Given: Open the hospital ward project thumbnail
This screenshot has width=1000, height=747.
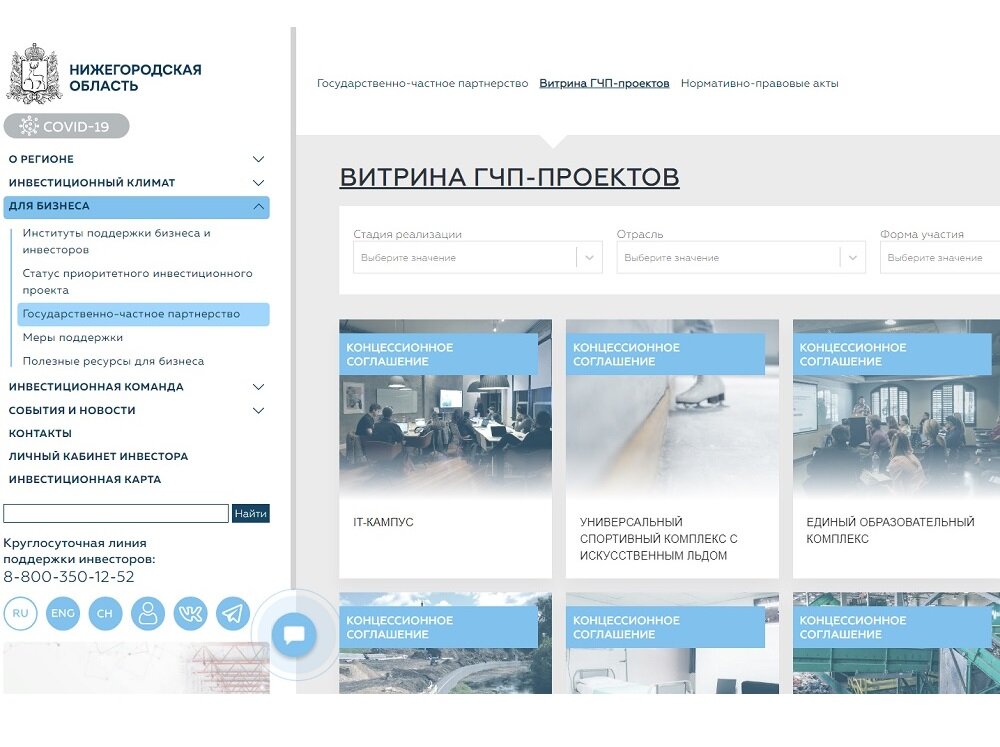Looking at the screenshot, I should (x=672, y=643).
